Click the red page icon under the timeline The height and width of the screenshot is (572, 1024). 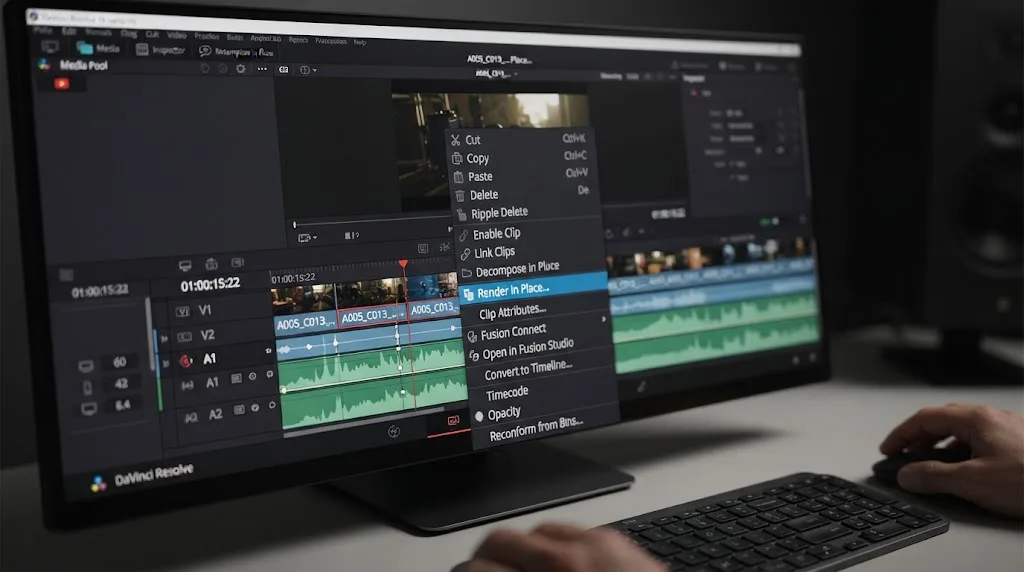[453, 421]
